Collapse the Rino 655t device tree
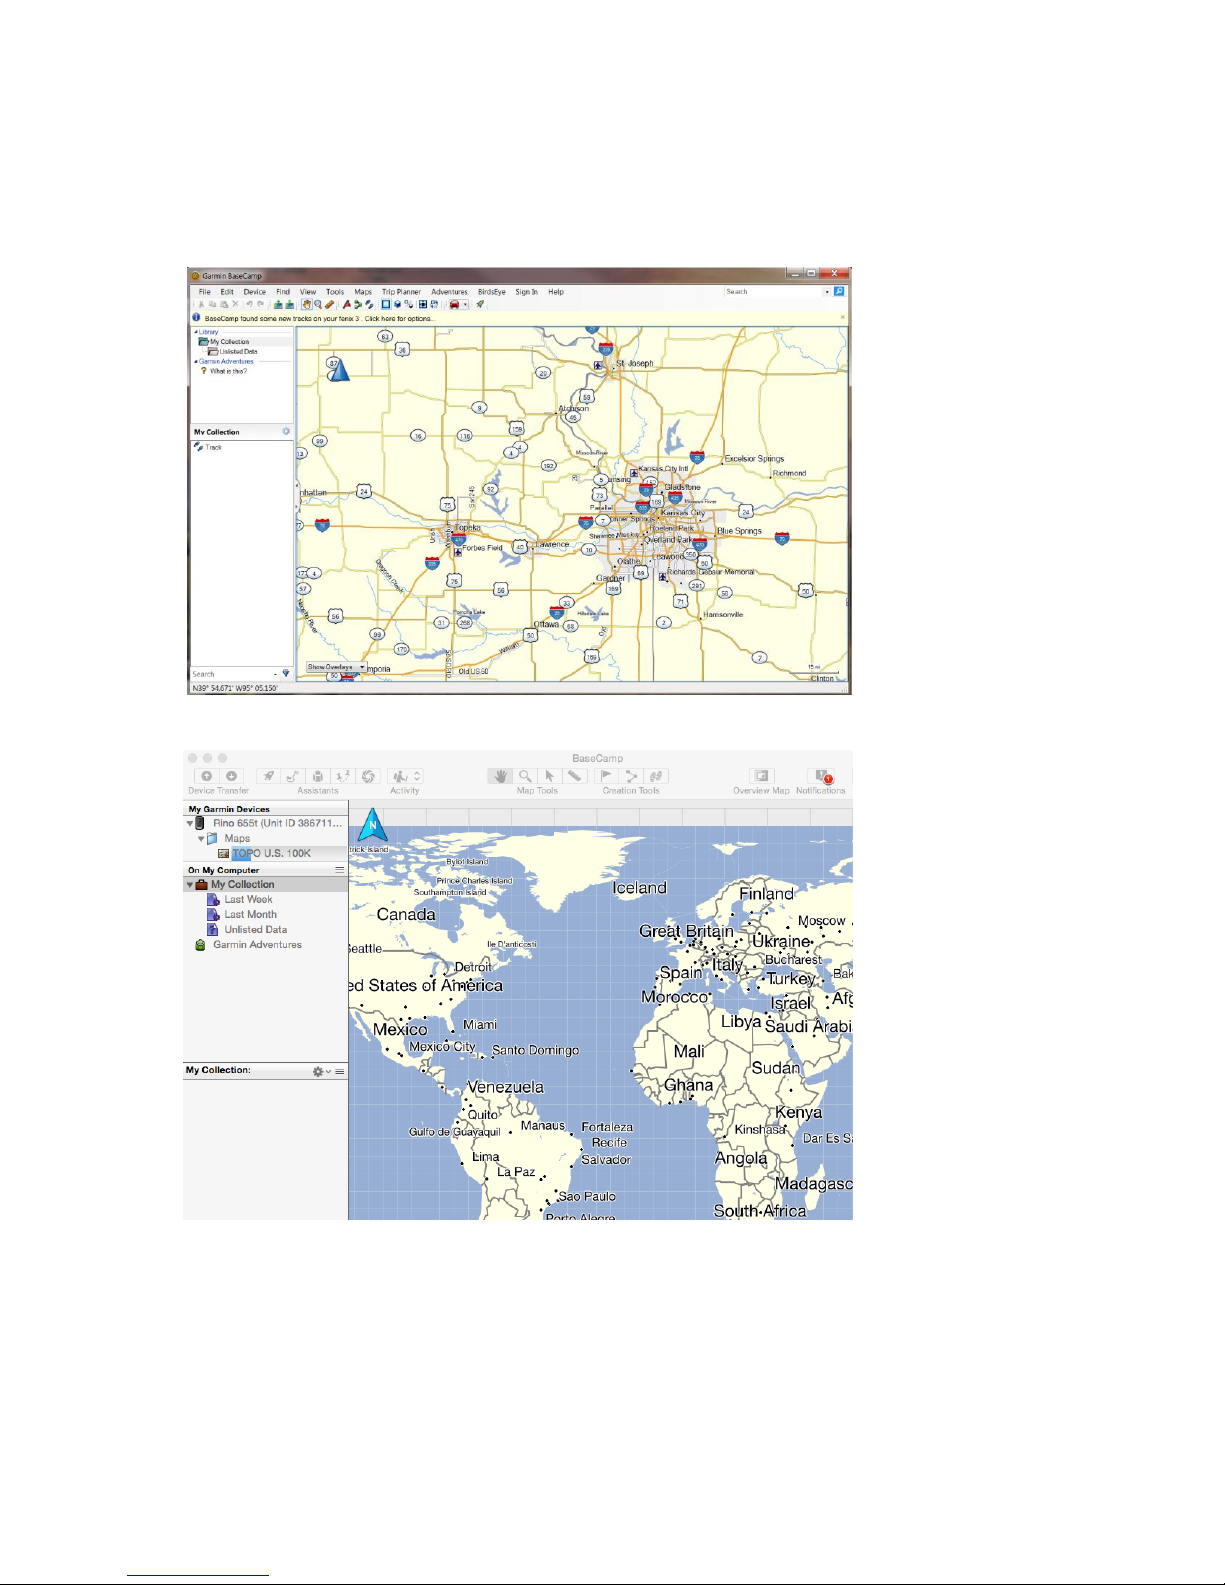1225x1585 pixels. 190,824
